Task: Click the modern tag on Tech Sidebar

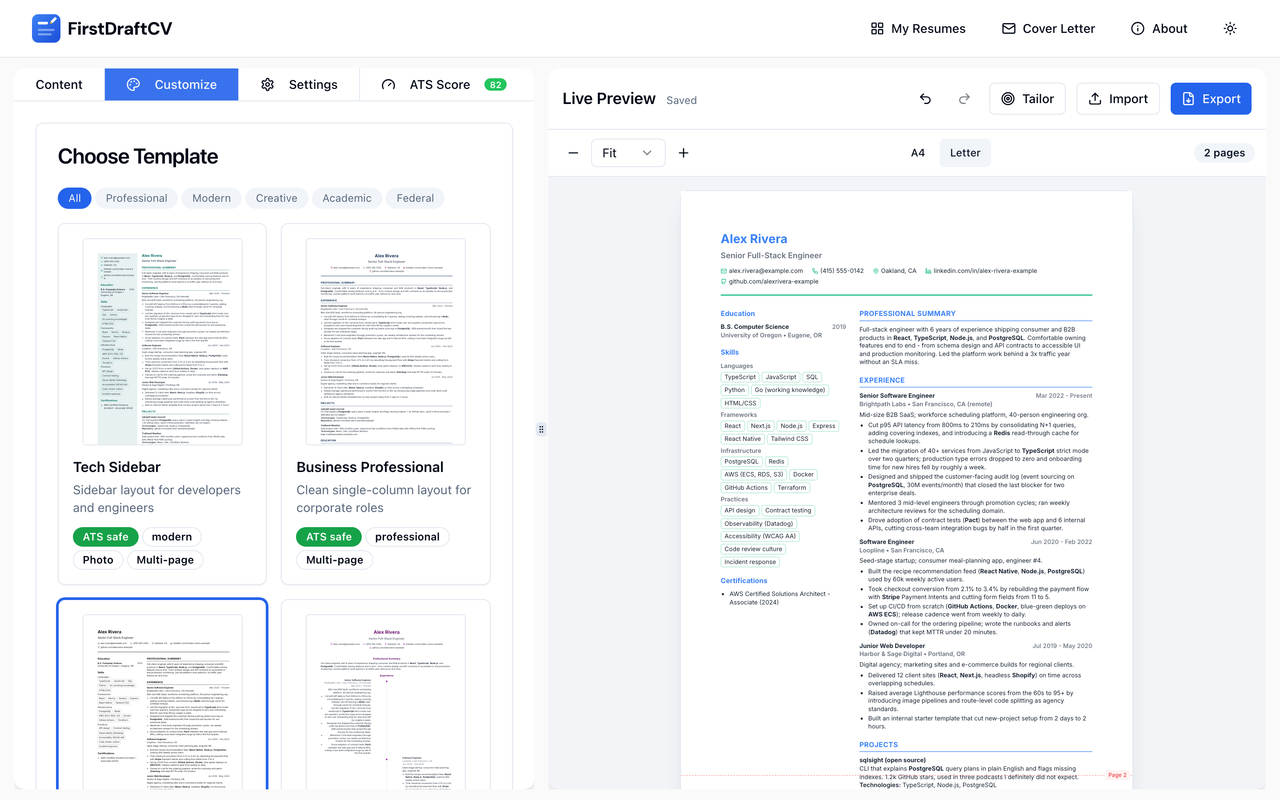Action: point(172,537)
